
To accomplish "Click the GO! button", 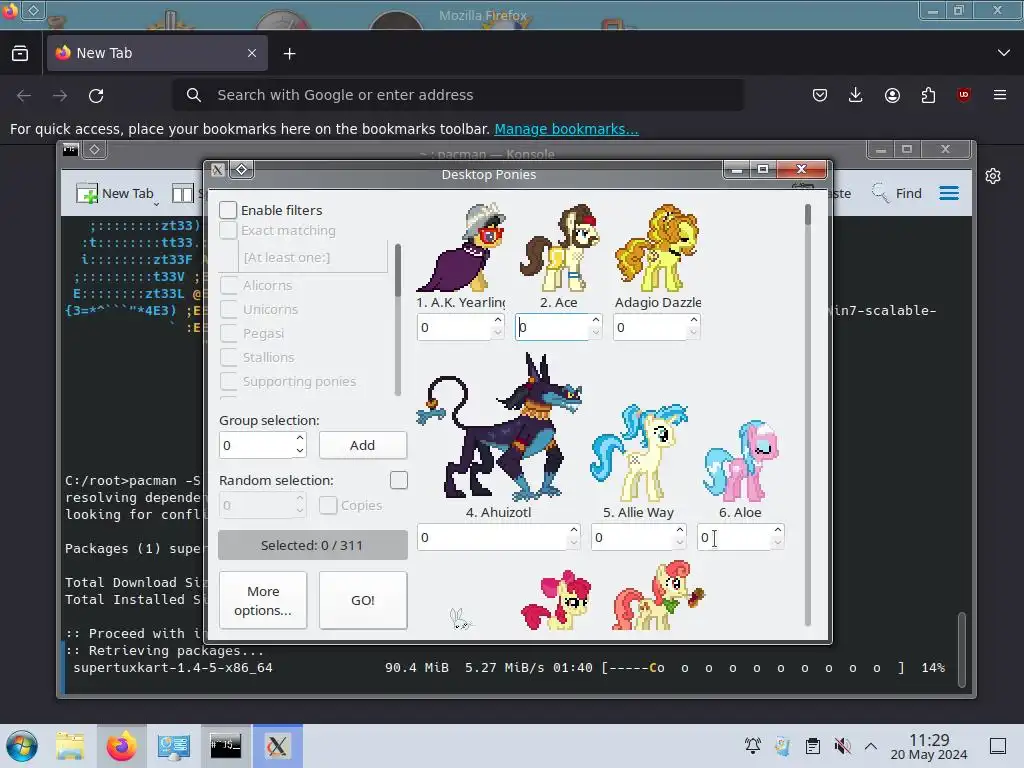I will 362,600.
